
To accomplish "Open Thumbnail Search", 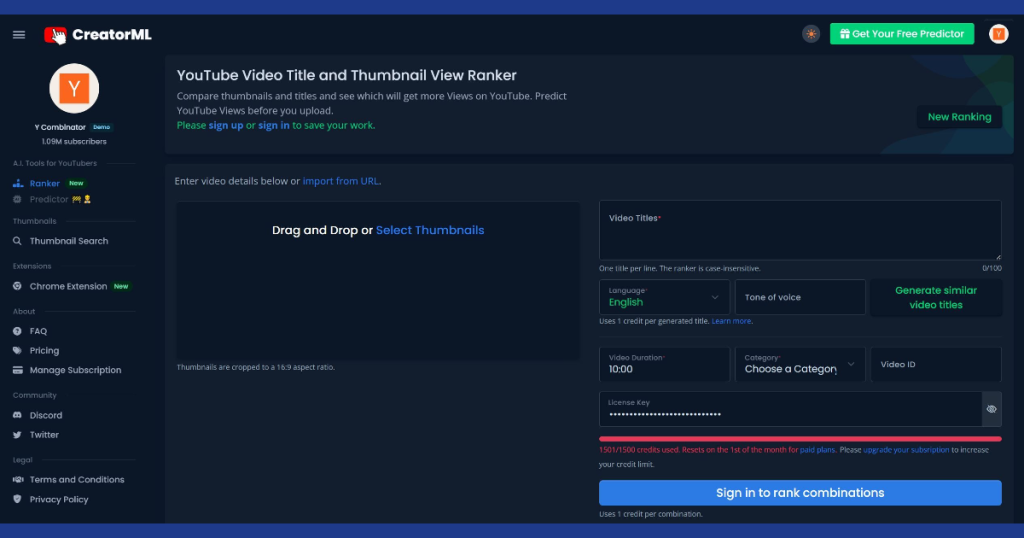I will point(69,241).
